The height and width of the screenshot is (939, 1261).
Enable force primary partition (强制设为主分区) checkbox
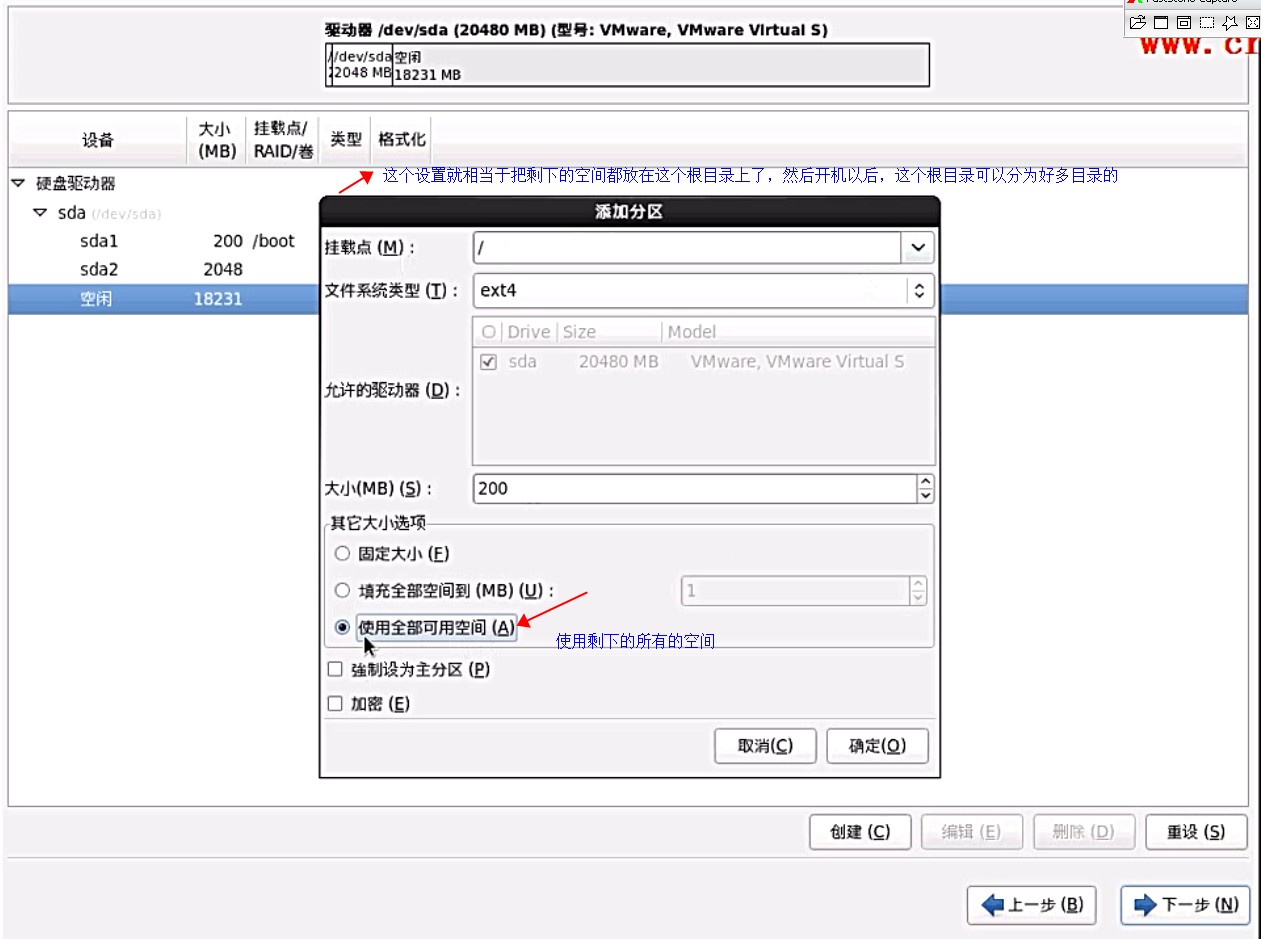(336, 670)
